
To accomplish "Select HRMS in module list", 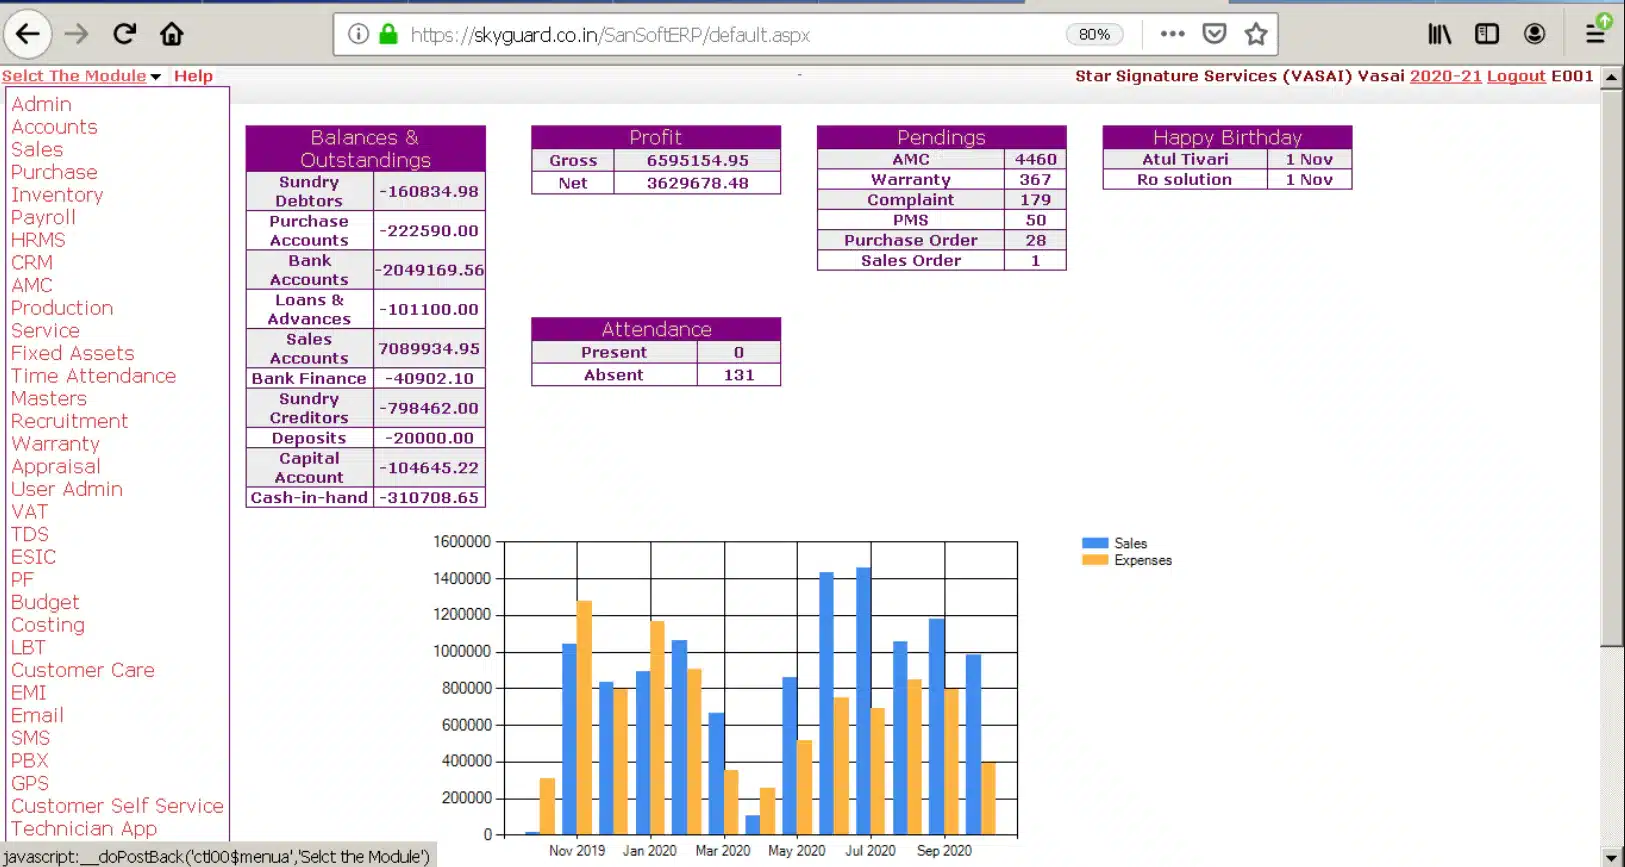I will pos(38,240).
